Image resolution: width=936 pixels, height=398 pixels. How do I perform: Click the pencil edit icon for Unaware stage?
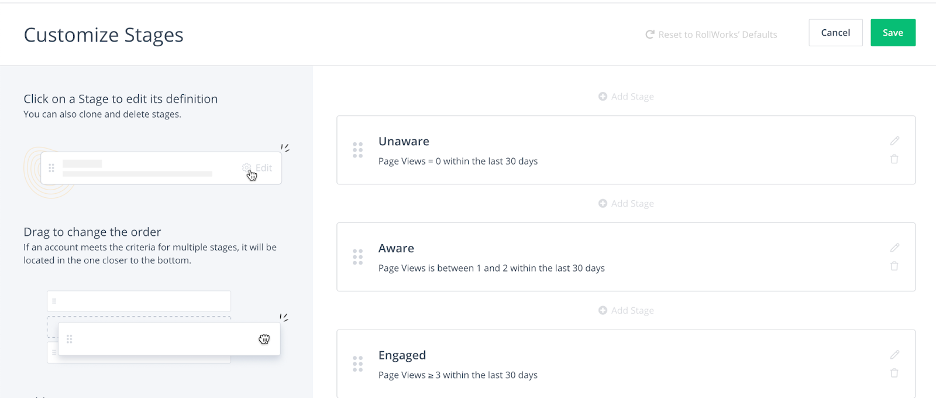click(x=894, y=141)
